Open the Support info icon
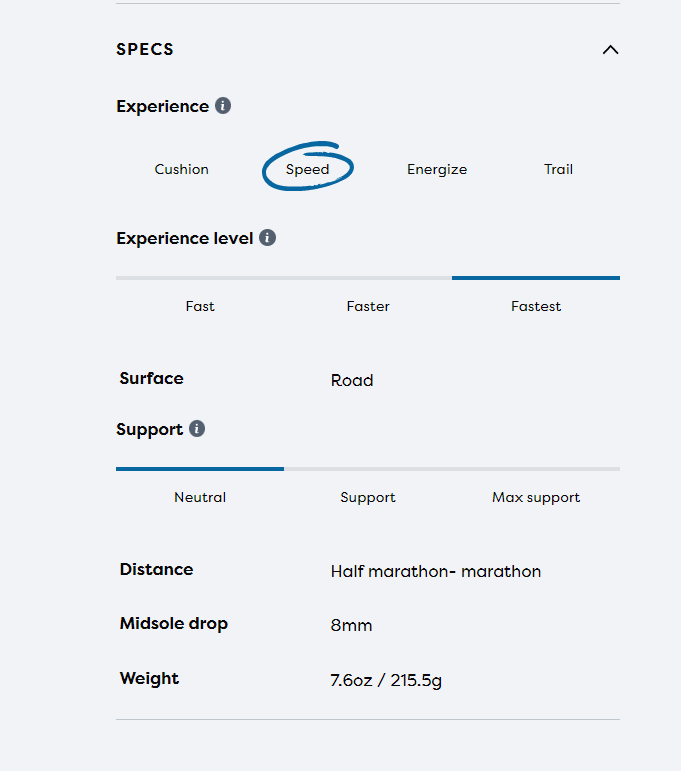 point(197,429)
